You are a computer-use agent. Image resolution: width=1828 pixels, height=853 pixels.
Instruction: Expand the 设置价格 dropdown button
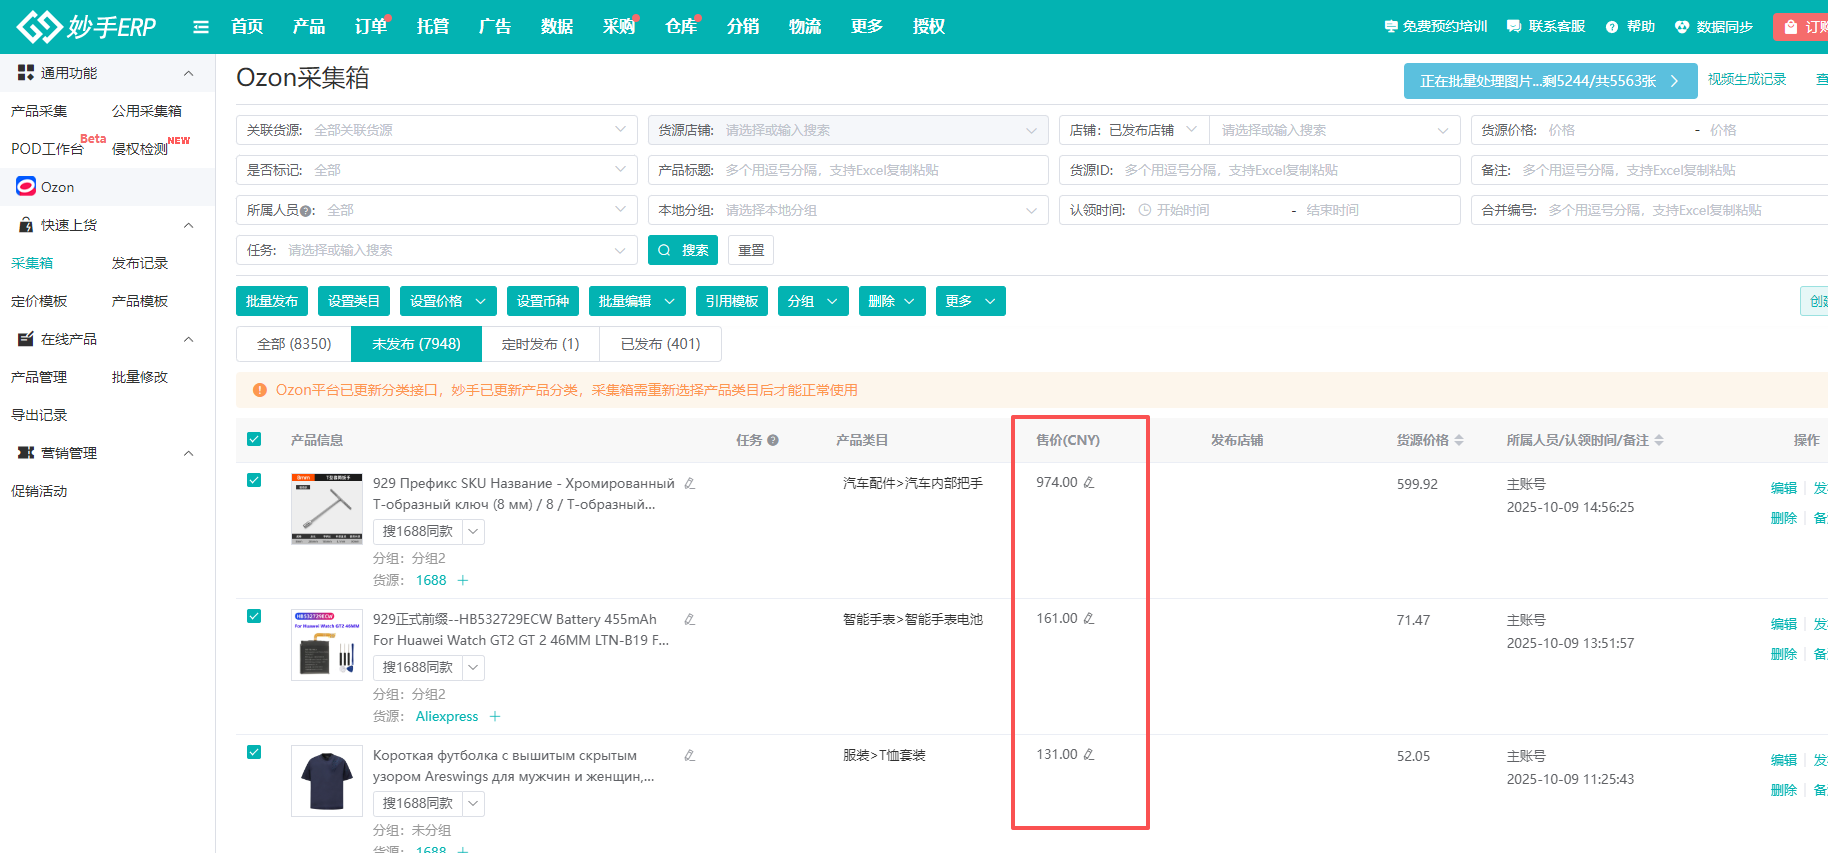pyautogui.click(x=447, y=301)
